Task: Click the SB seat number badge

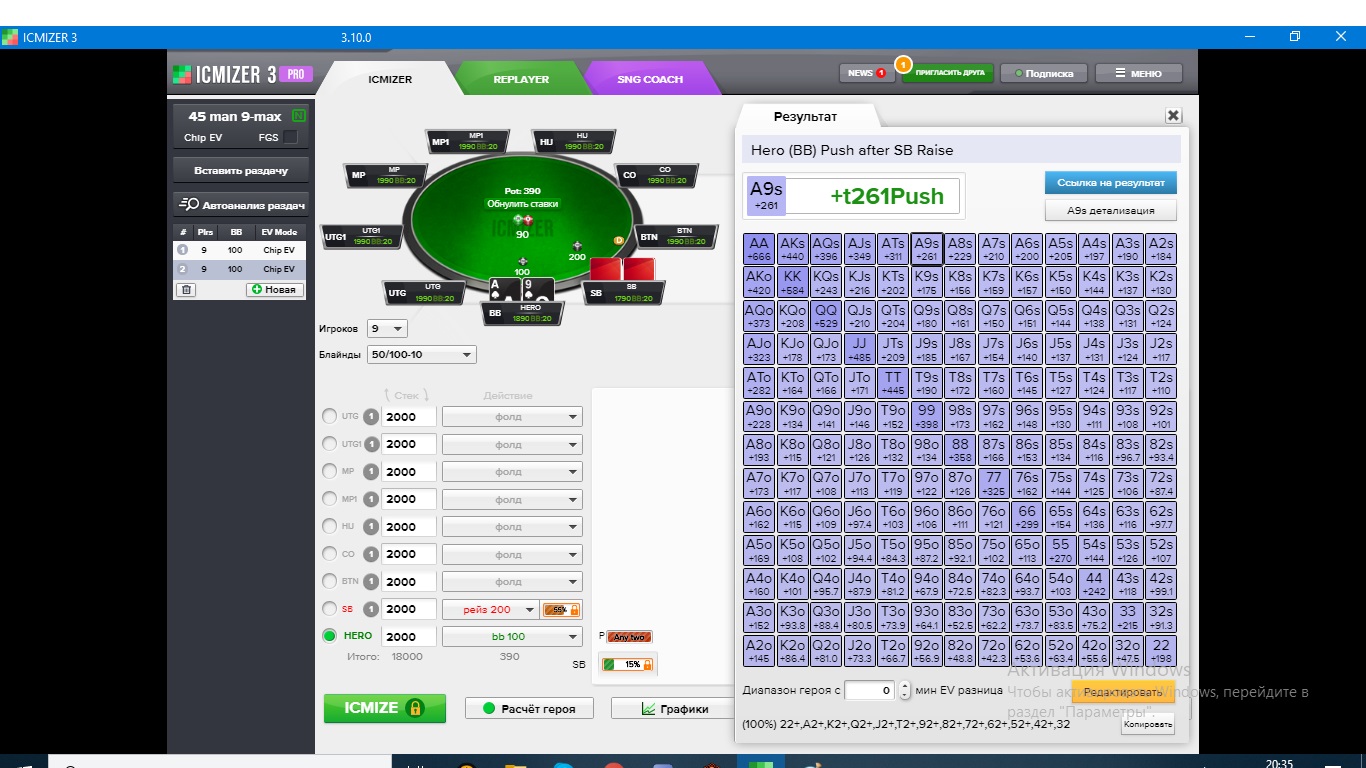Action: pos(370,609)
